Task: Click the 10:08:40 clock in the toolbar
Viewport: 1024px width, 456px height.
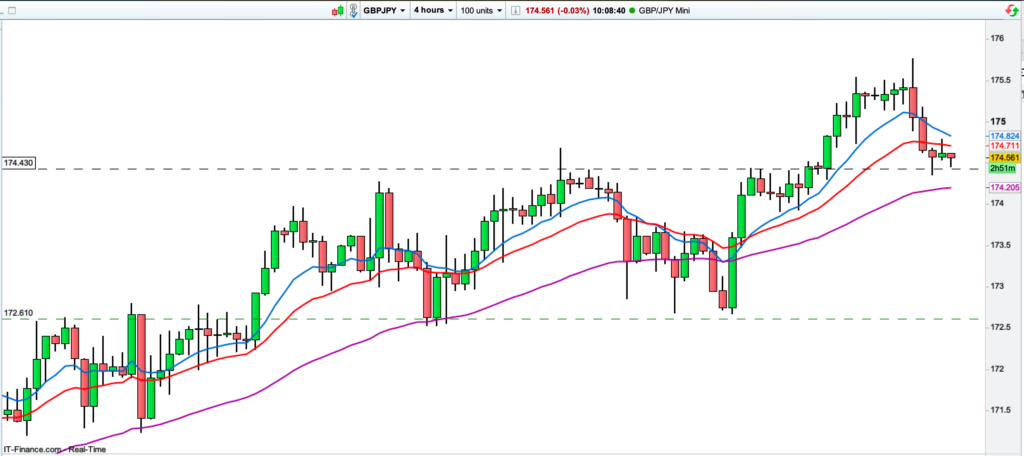Action: click(609, 11)
